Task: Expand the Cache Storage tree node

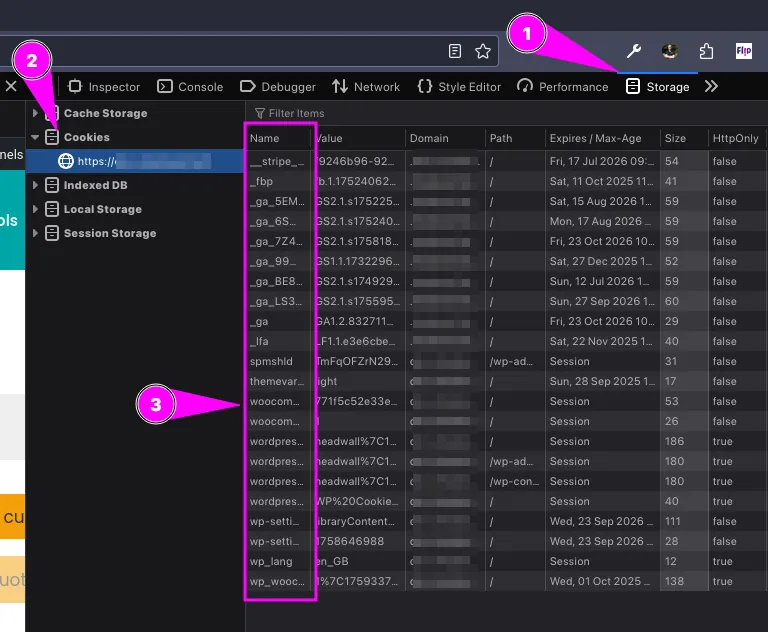Action: pyautogui.click(x=36, y=113)
